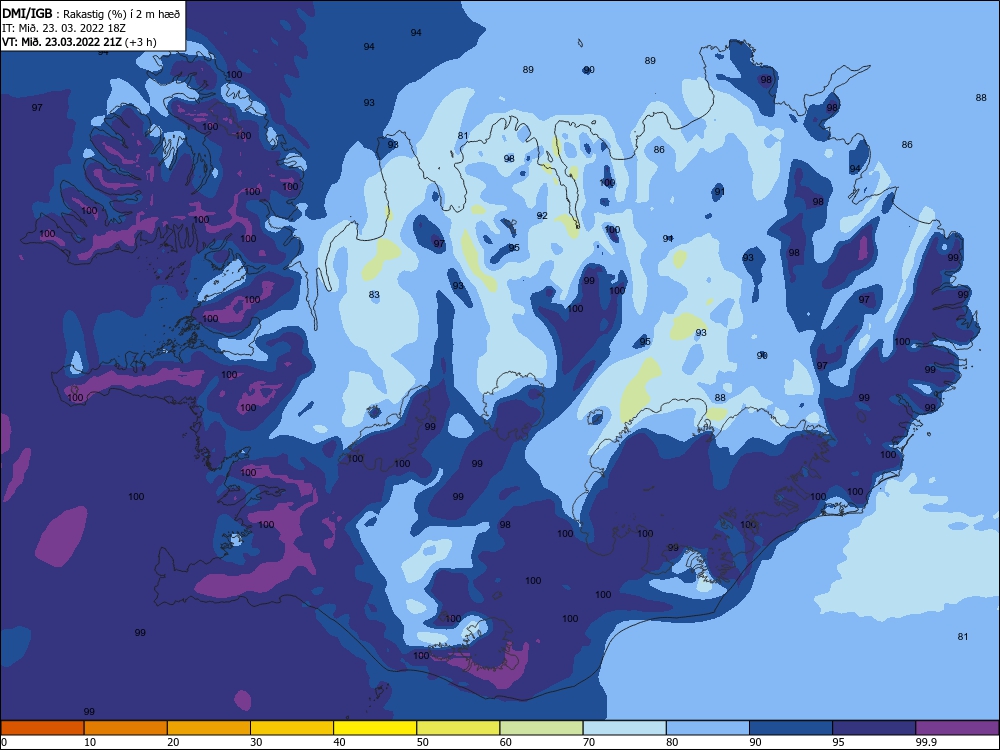The height and width of the screenshot is (750, 1000).
Task: Click the humidity value "83" on the map
Action: pos(374,295)
